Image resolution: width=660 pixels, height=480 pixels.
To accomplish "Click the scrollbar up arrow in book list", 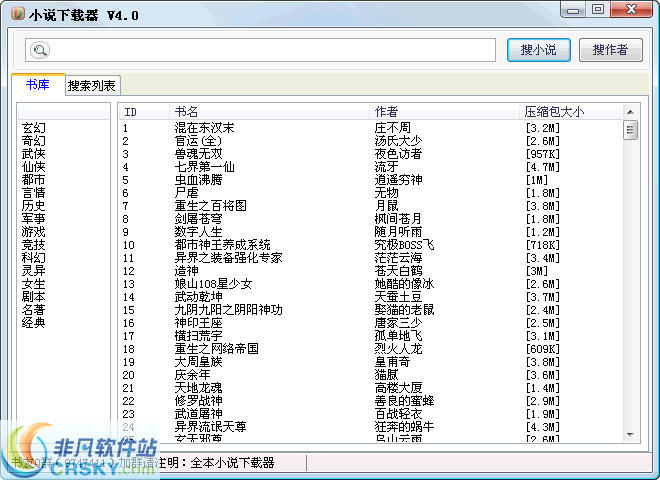I will [x=630, y=112].
